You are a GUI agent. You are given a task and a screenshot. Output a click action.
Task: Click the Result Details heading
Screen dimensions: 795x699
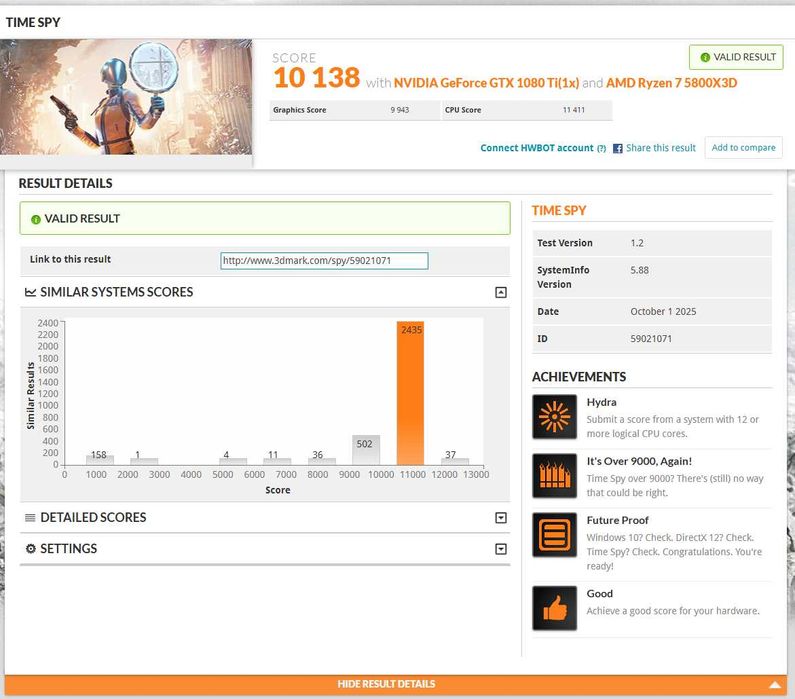pyautogui.click(x=65, y=183)
